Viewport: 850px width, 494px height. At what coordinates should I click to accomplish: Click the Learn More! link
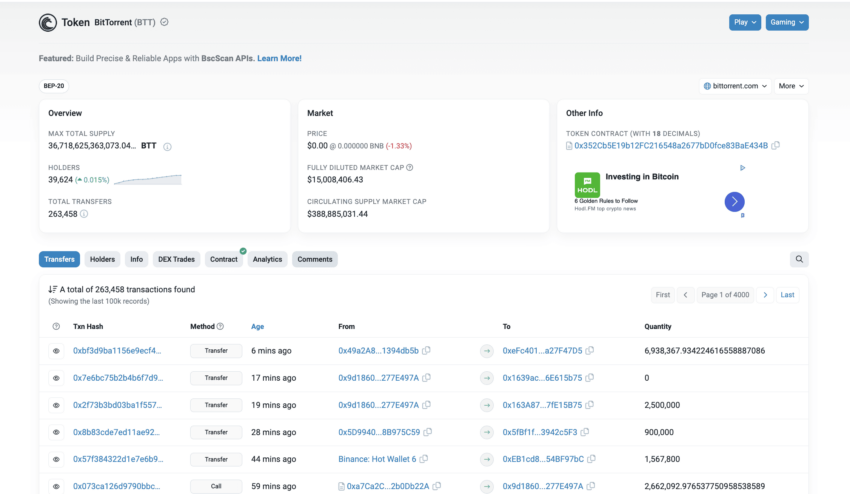coord(279,58)
